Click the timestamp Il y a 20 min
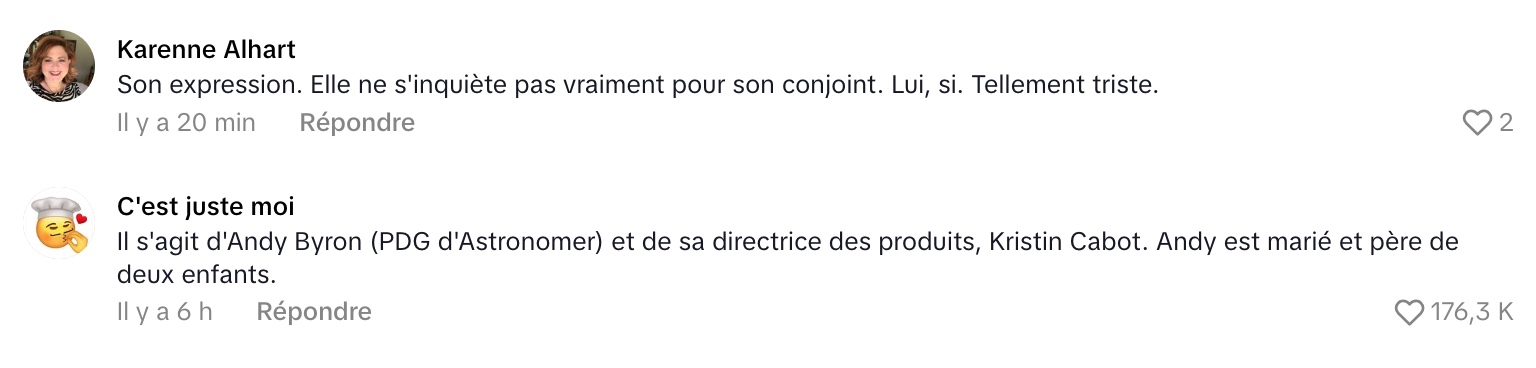Image resolution: width=1536 pixels, height=368 pixels. 186,123
